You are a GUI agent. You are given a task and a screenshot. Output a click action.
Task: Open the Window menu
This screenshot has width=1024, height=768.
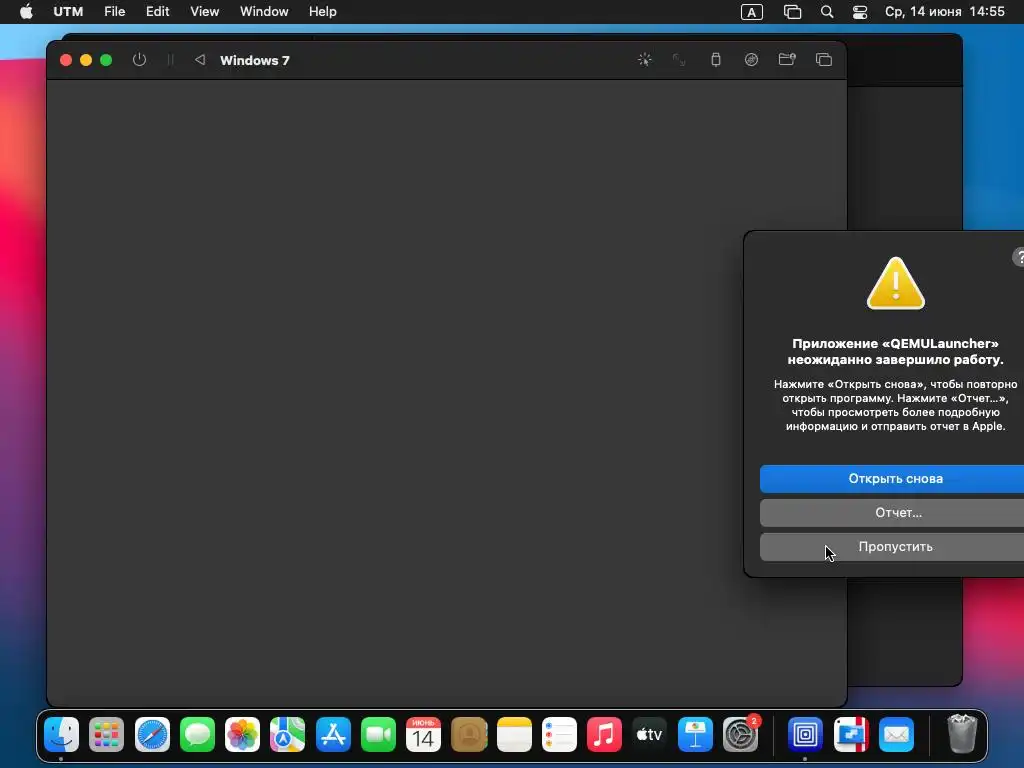264,12
